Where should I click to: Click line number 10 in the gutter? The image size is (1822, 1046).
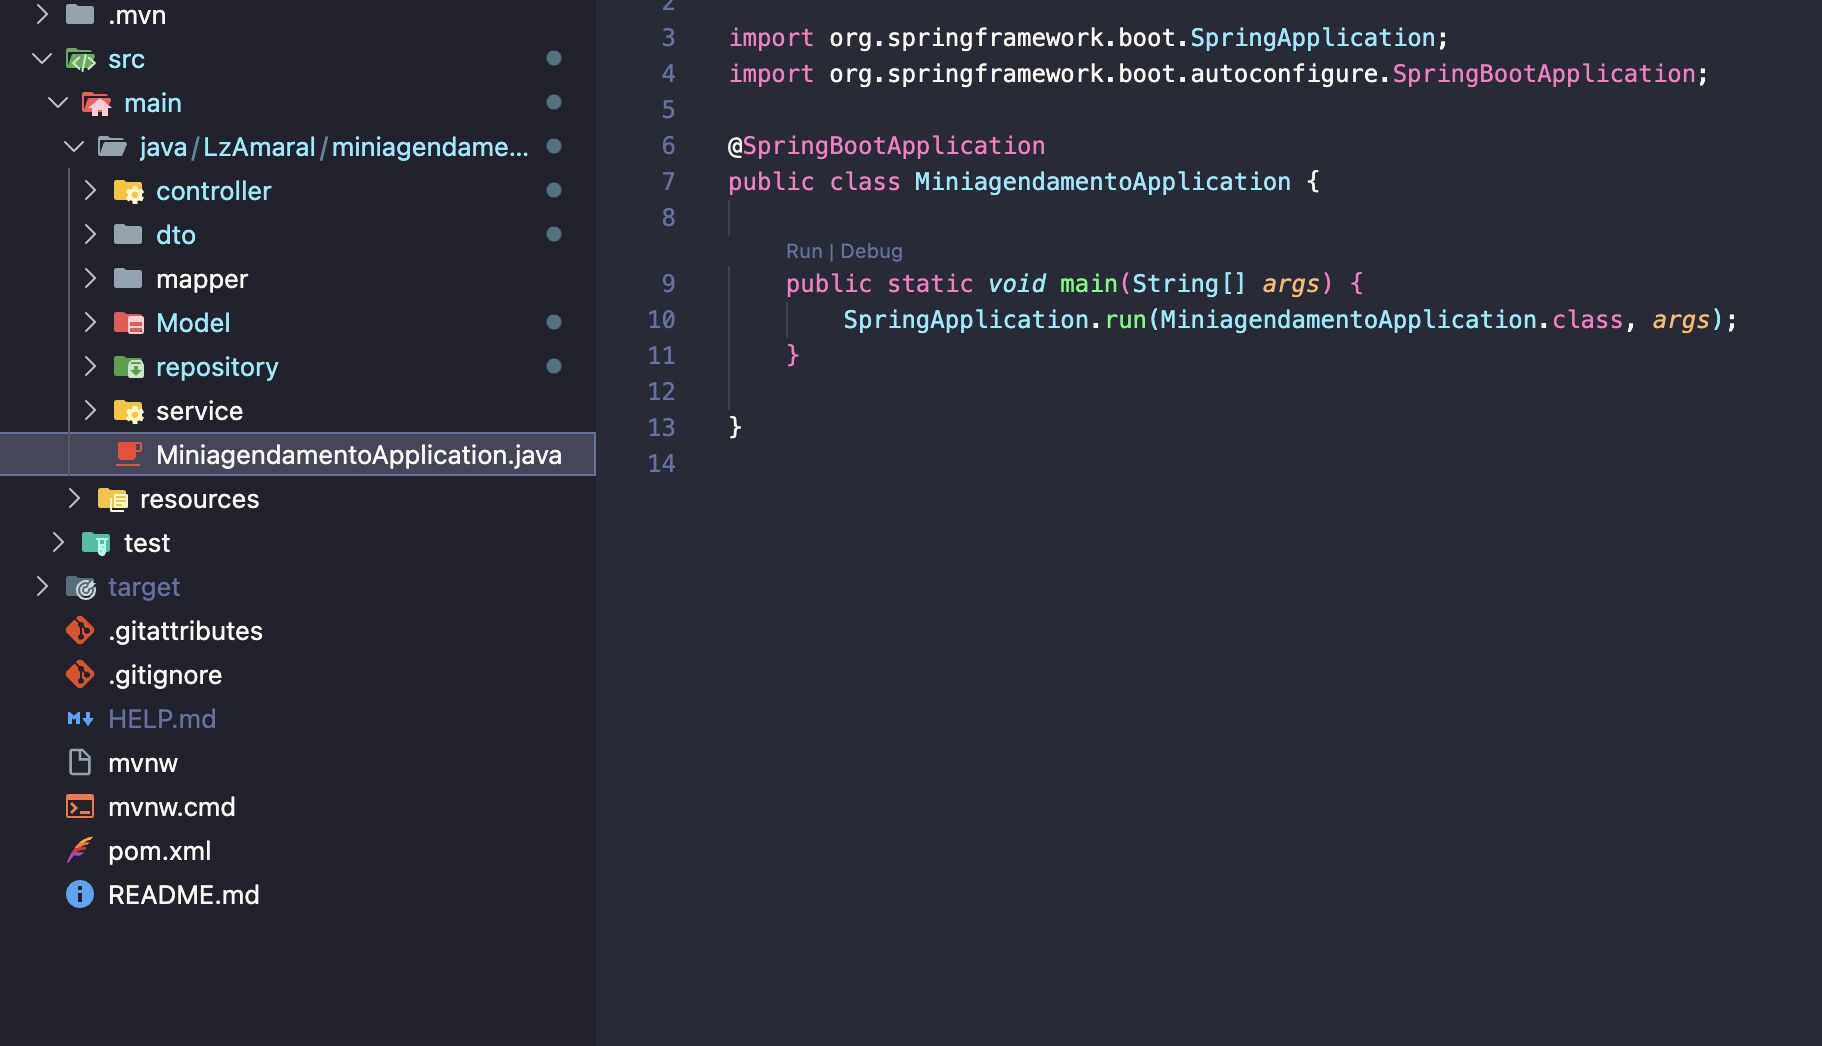(x=661, y=320)
